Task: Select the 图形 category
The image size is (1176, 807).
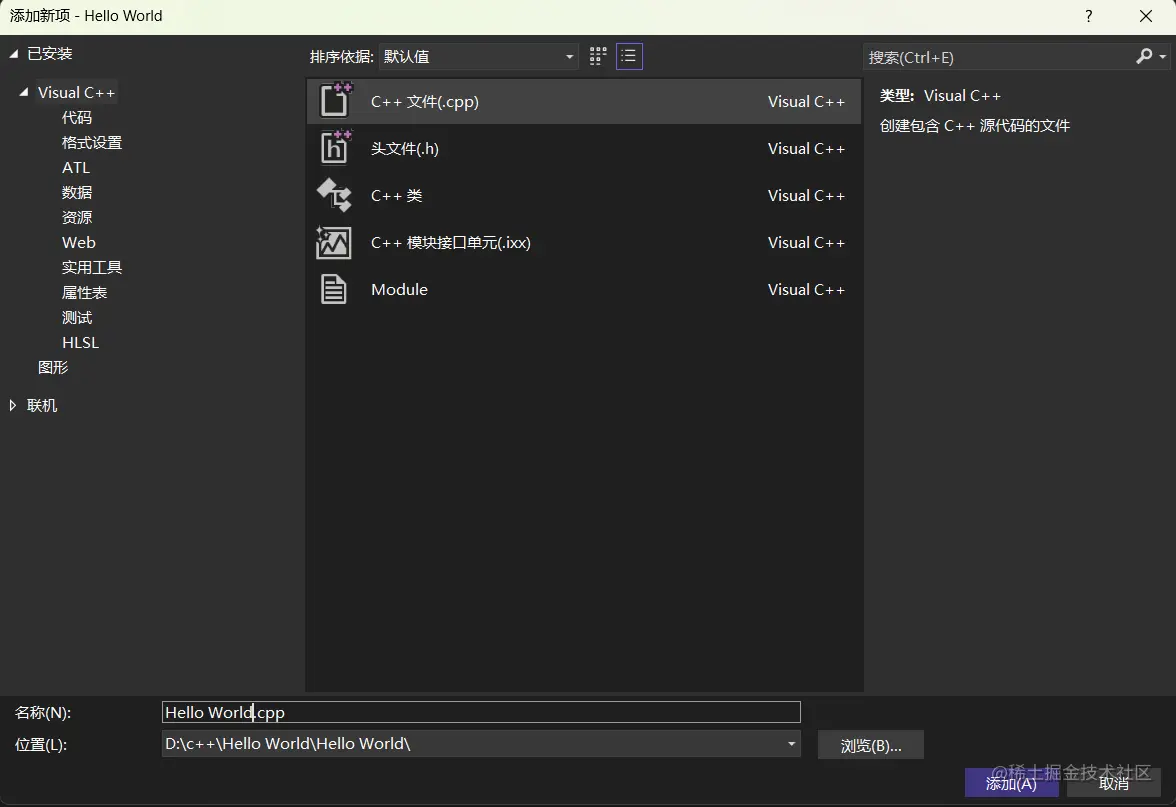Action: pyautogui.click(x=52, y=368)
